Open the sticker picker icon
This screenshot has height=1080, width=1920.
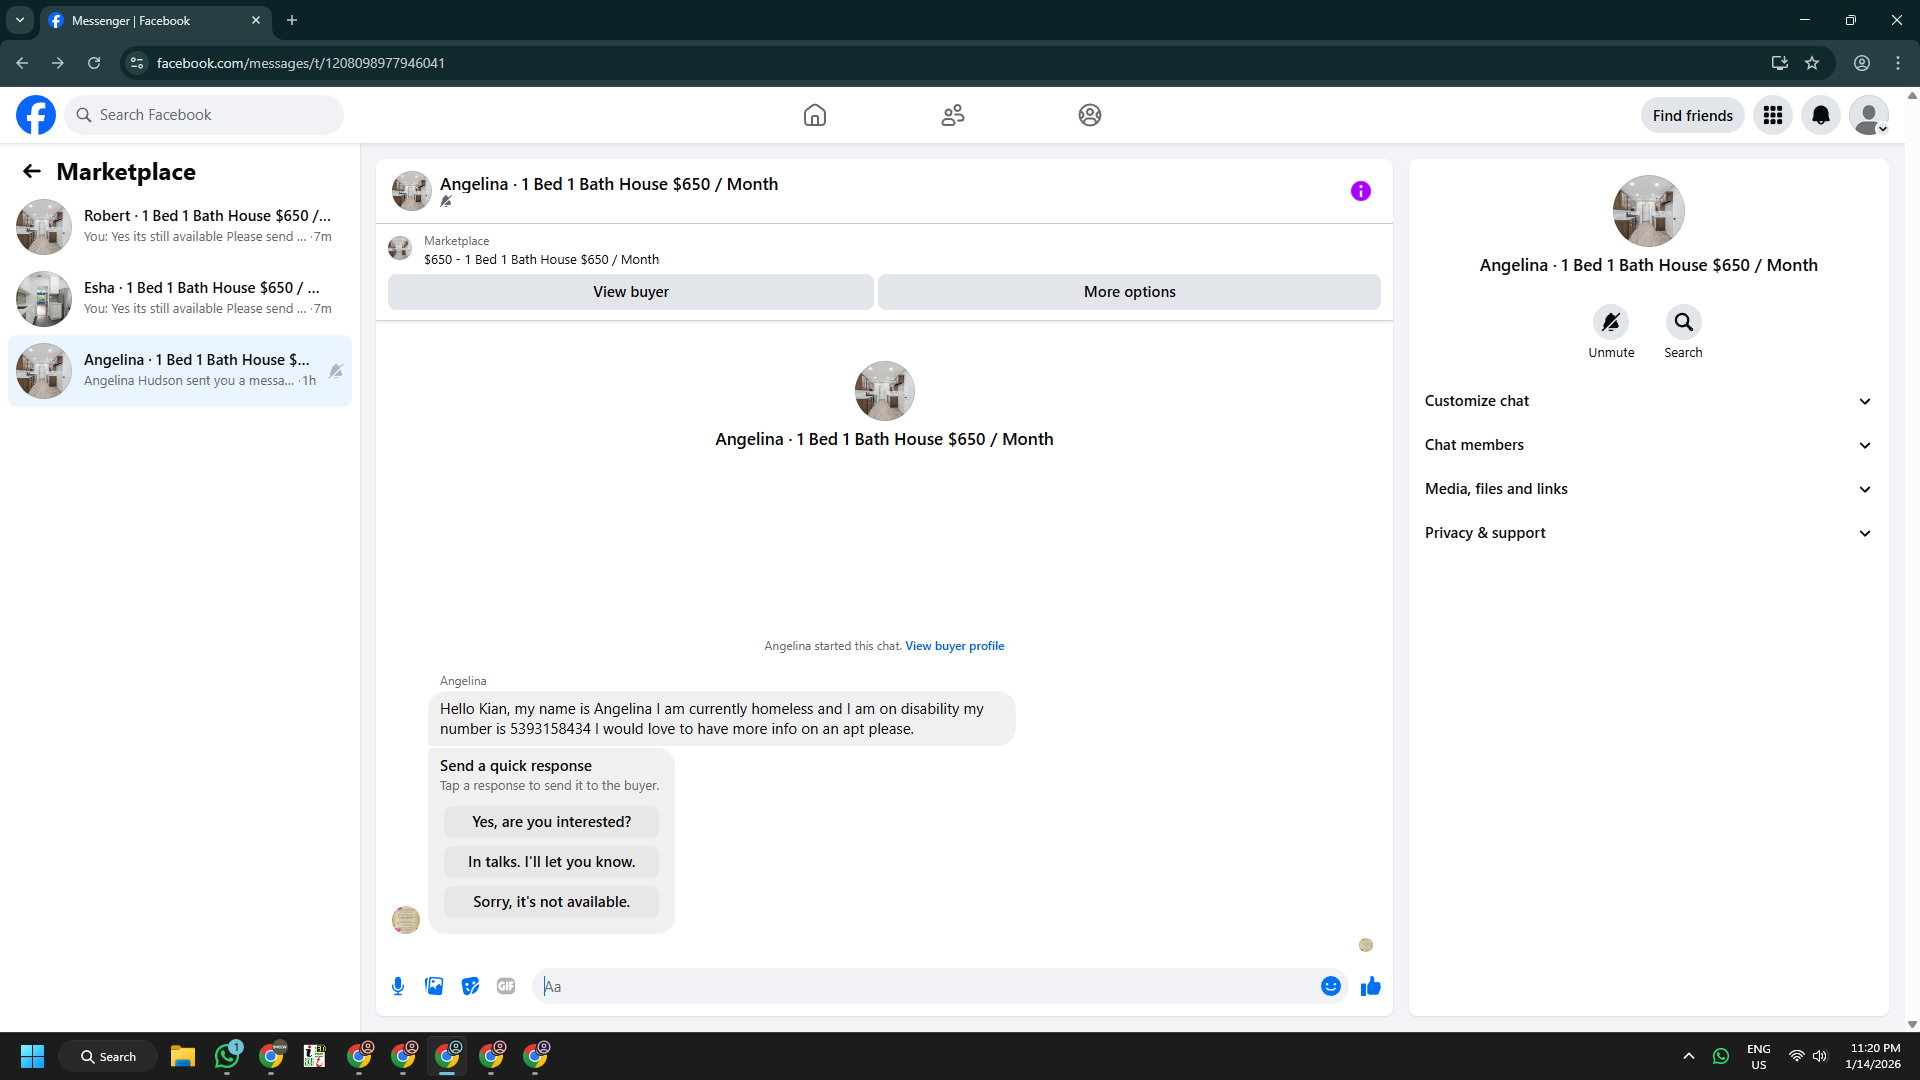[x=470, y=986]
